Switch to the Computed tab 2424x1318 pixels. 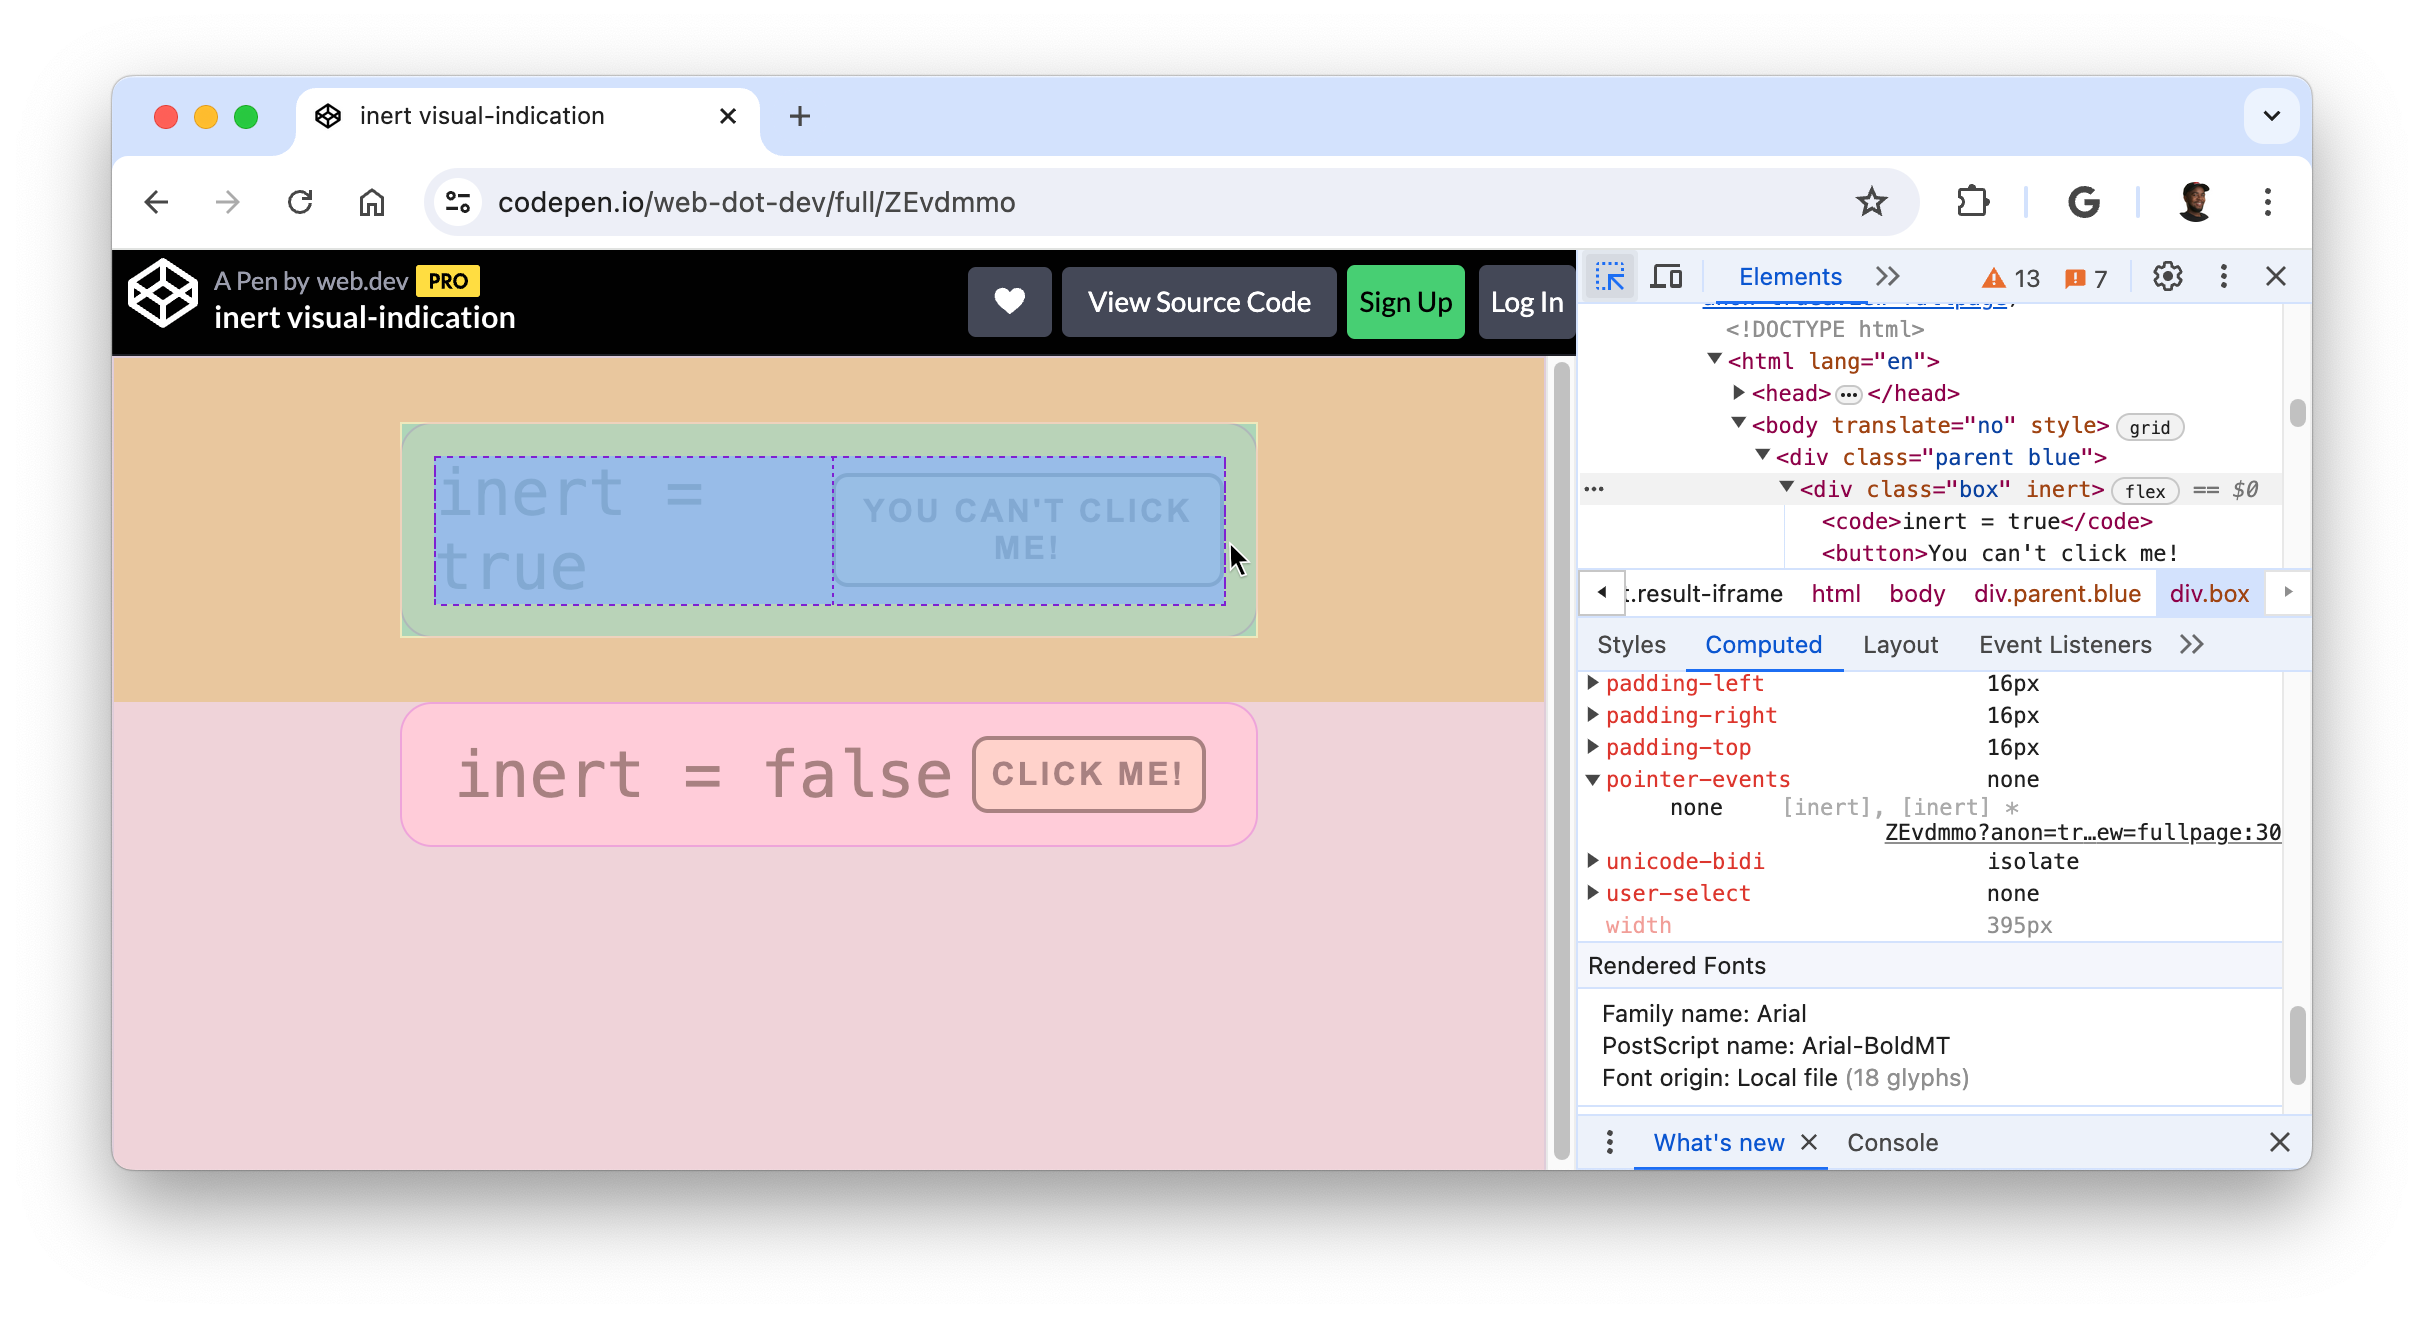[1764, 644]
